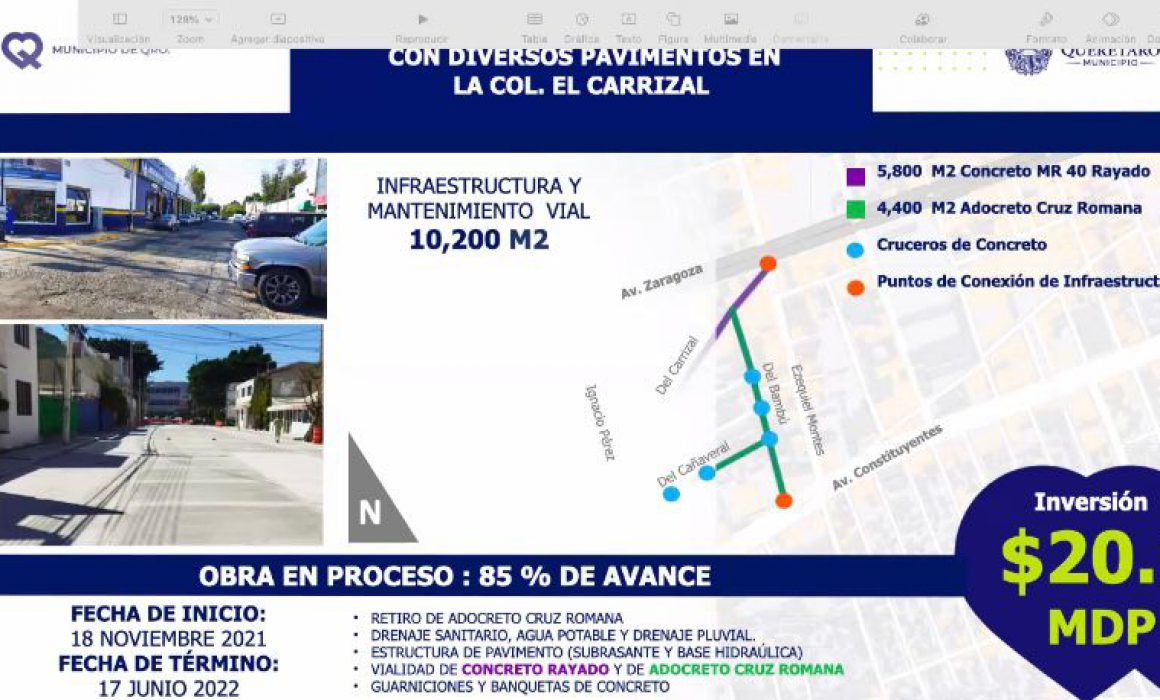
Task: Insert a shape using Figura
Action: click(x=672, y=27)
